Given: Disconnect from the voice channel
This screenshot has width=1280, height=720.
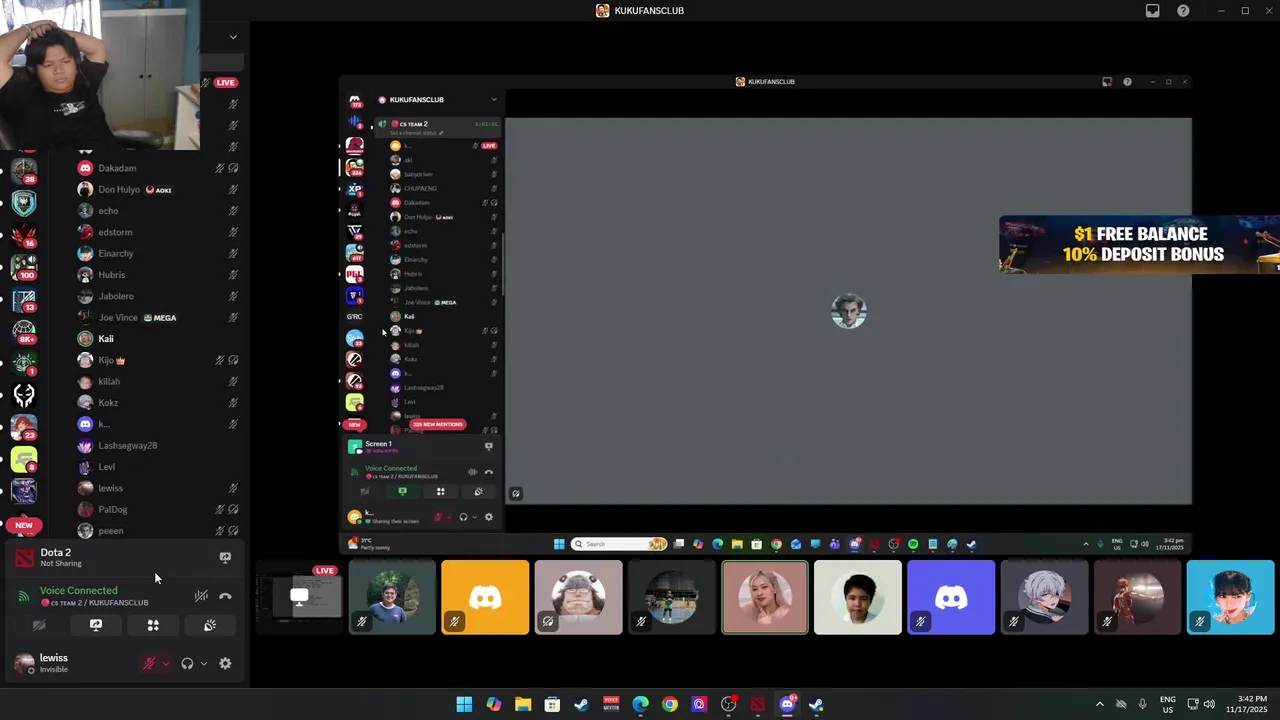Looking at the screenshot, I should pyautogui.click(x=225, y=596).
